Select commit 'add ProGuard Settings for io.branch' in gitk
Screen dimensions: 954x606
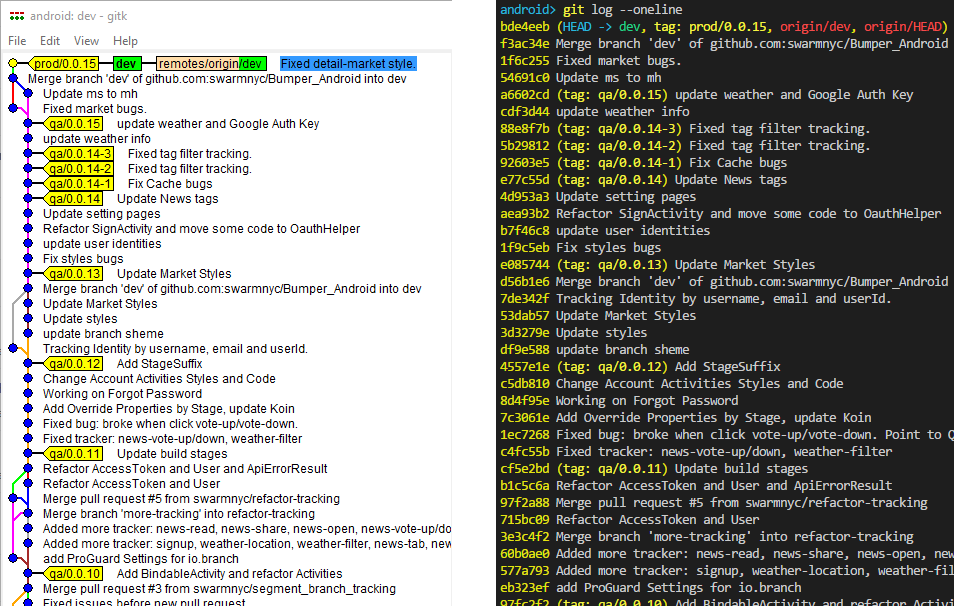click(x=141, y=559)
